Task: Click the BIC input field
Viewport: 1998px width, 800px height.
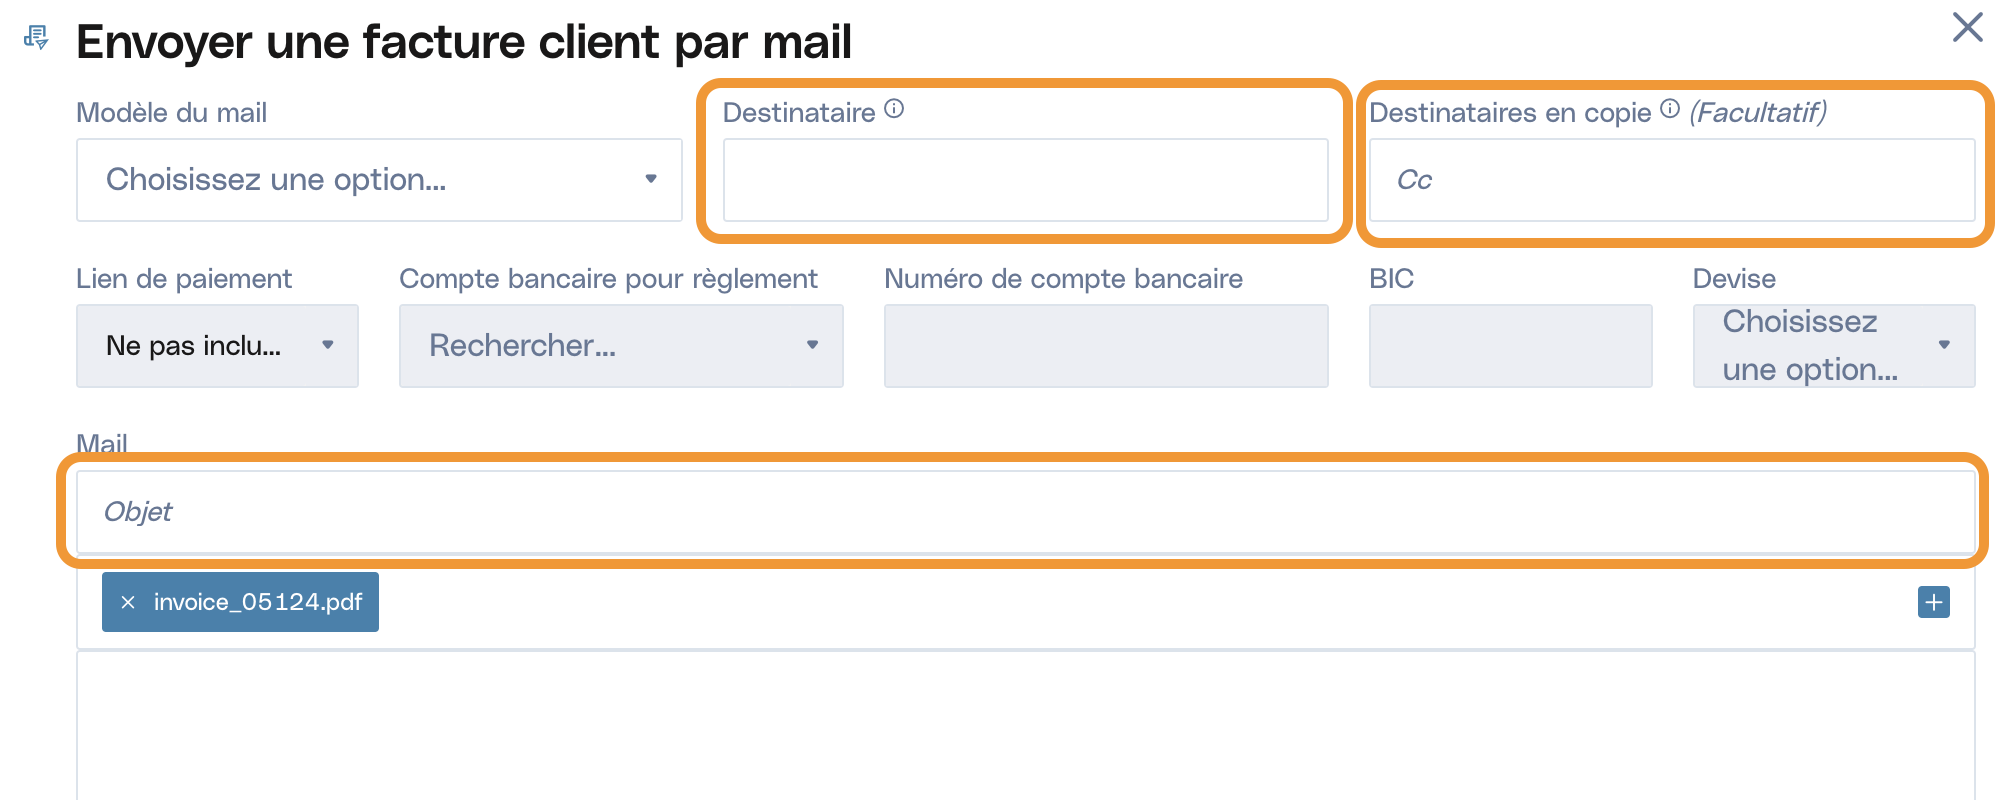Action: [x=1510, y=346]
